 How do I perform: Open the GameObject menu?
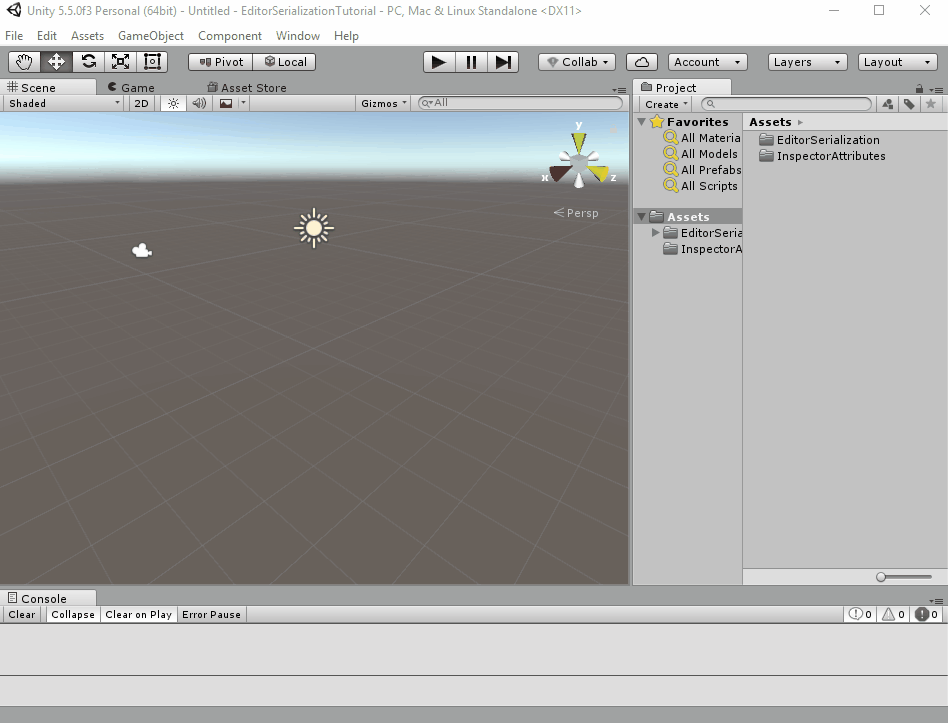pos(150,35)
